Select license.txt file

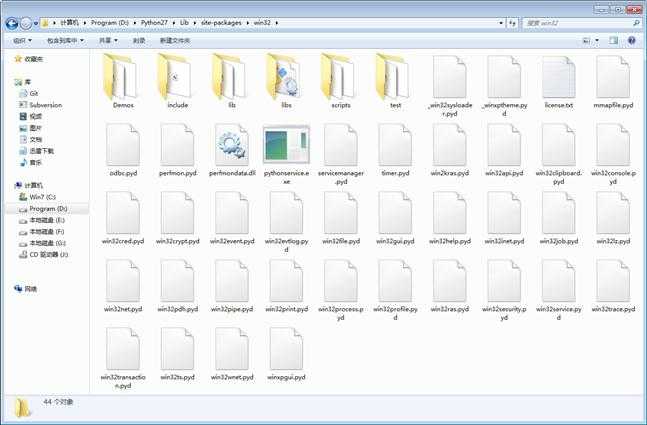[559, 81]
